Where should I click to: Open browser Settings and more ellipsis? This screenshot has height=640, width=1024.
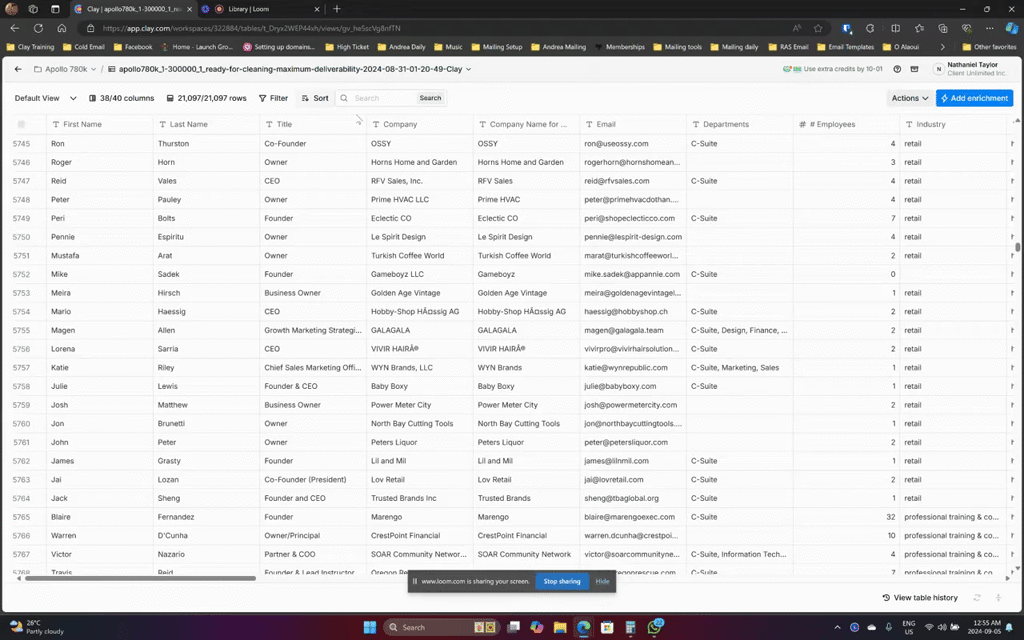pyautogui.click(x=989, y=28)
